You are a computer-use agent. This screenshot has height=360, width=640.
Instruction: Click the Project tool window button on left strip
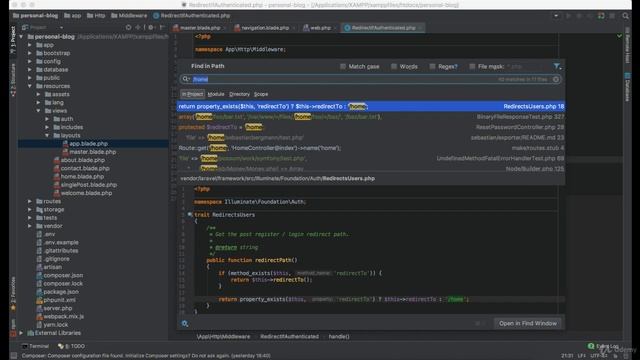(13, 40)
